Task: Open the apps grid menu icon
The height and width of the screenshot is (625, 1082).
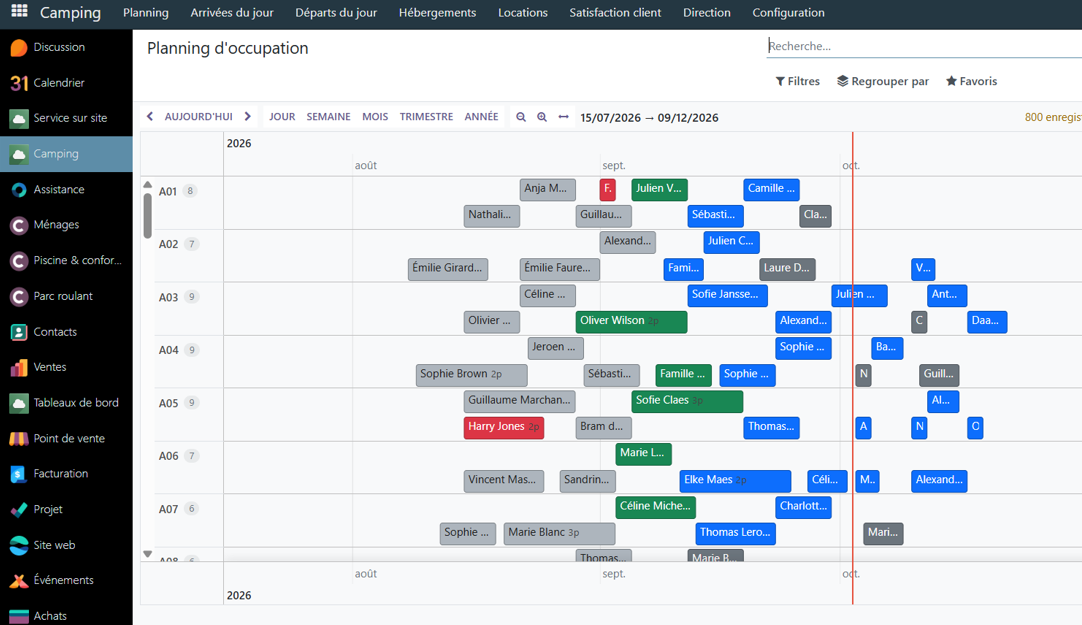Action: click(19, 11)
